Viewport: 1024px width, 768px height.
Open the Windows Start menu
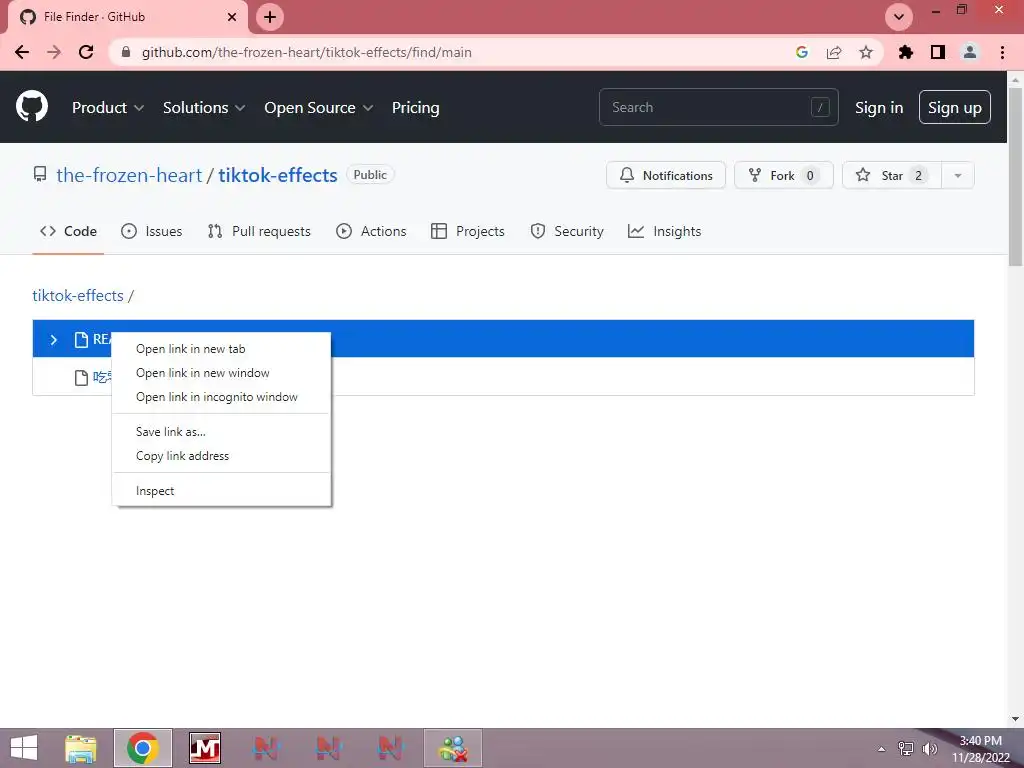pyautogui.click(x=24, y=748)
